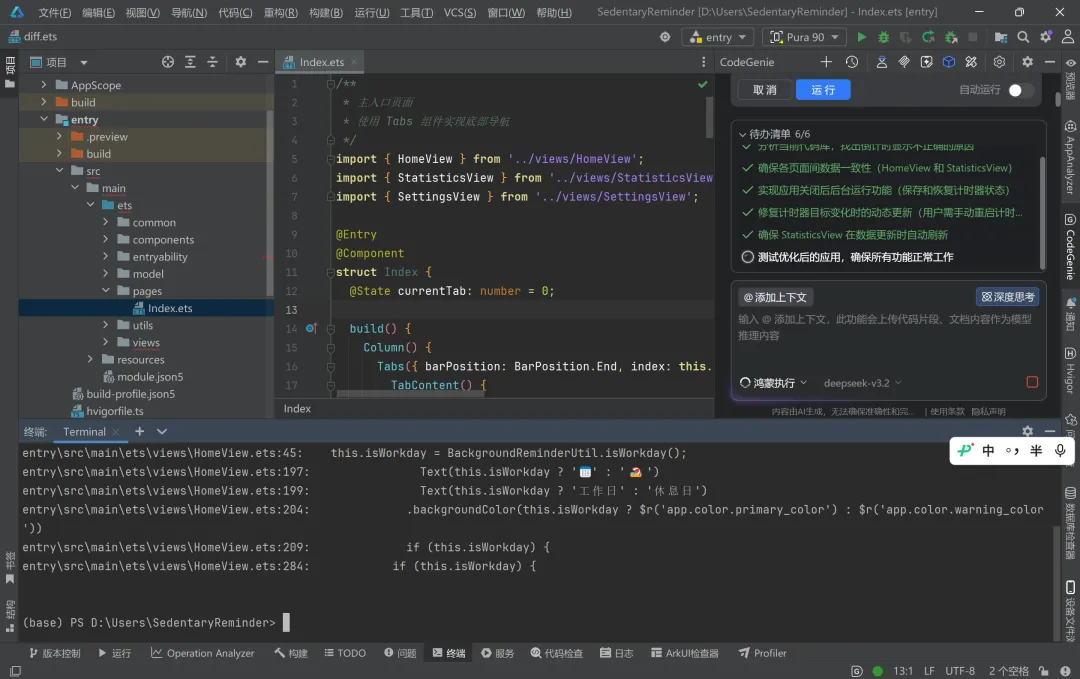Open CodeGenie hexagon settings icon
The width and height of the screenshot is (1080, 679).
pyautogui.click(x=999, y=62)
